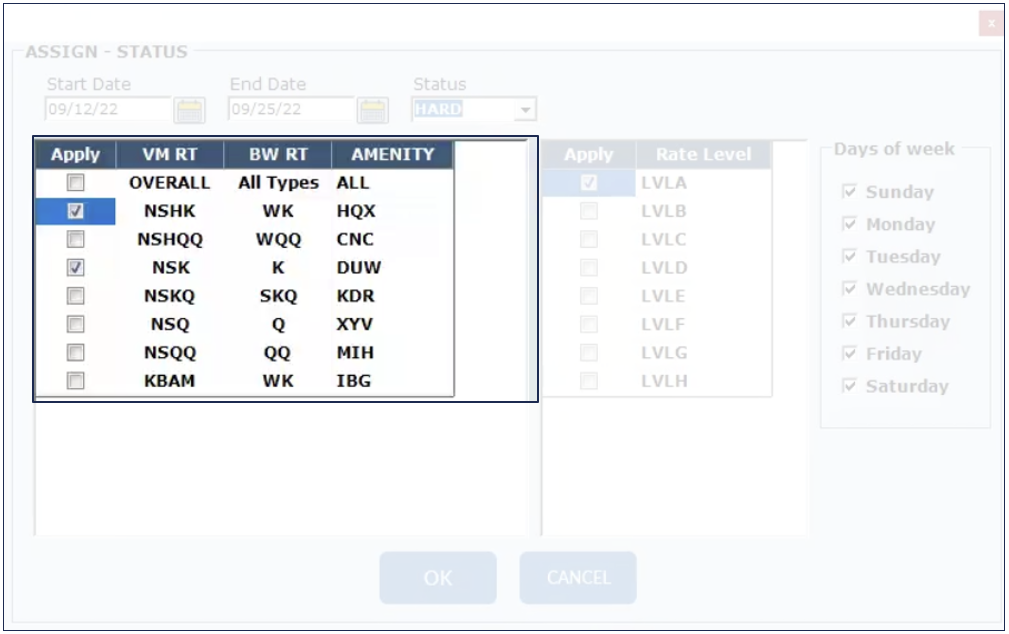Toggle the Wednesday checkbox

click(x=850, y=289)
